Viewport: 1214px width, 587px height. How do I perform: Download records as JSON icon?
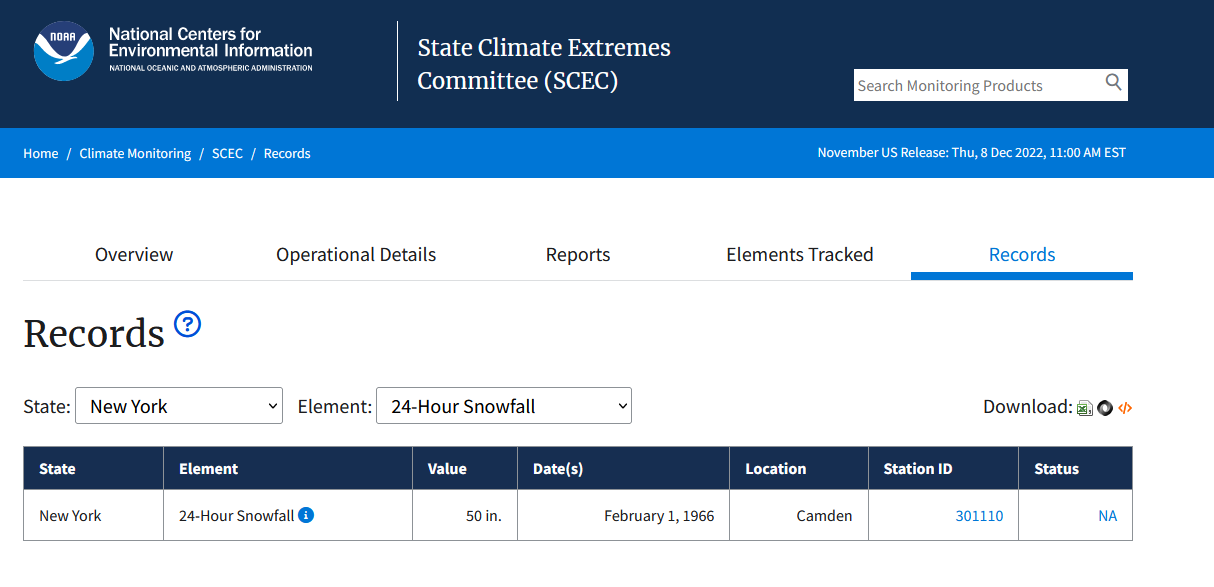(1105, 408)
